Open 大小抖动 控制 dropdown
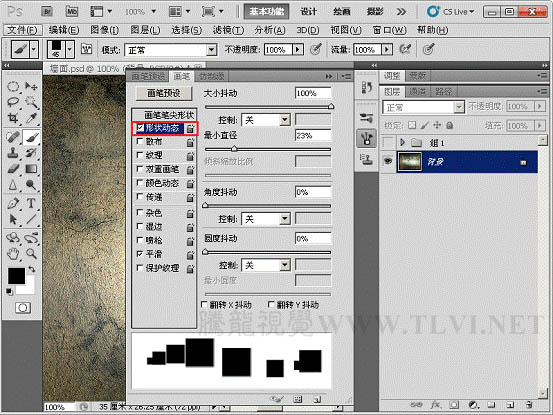Screen dimensions: 553x415 pyautogui.click(x=266, y=120)
